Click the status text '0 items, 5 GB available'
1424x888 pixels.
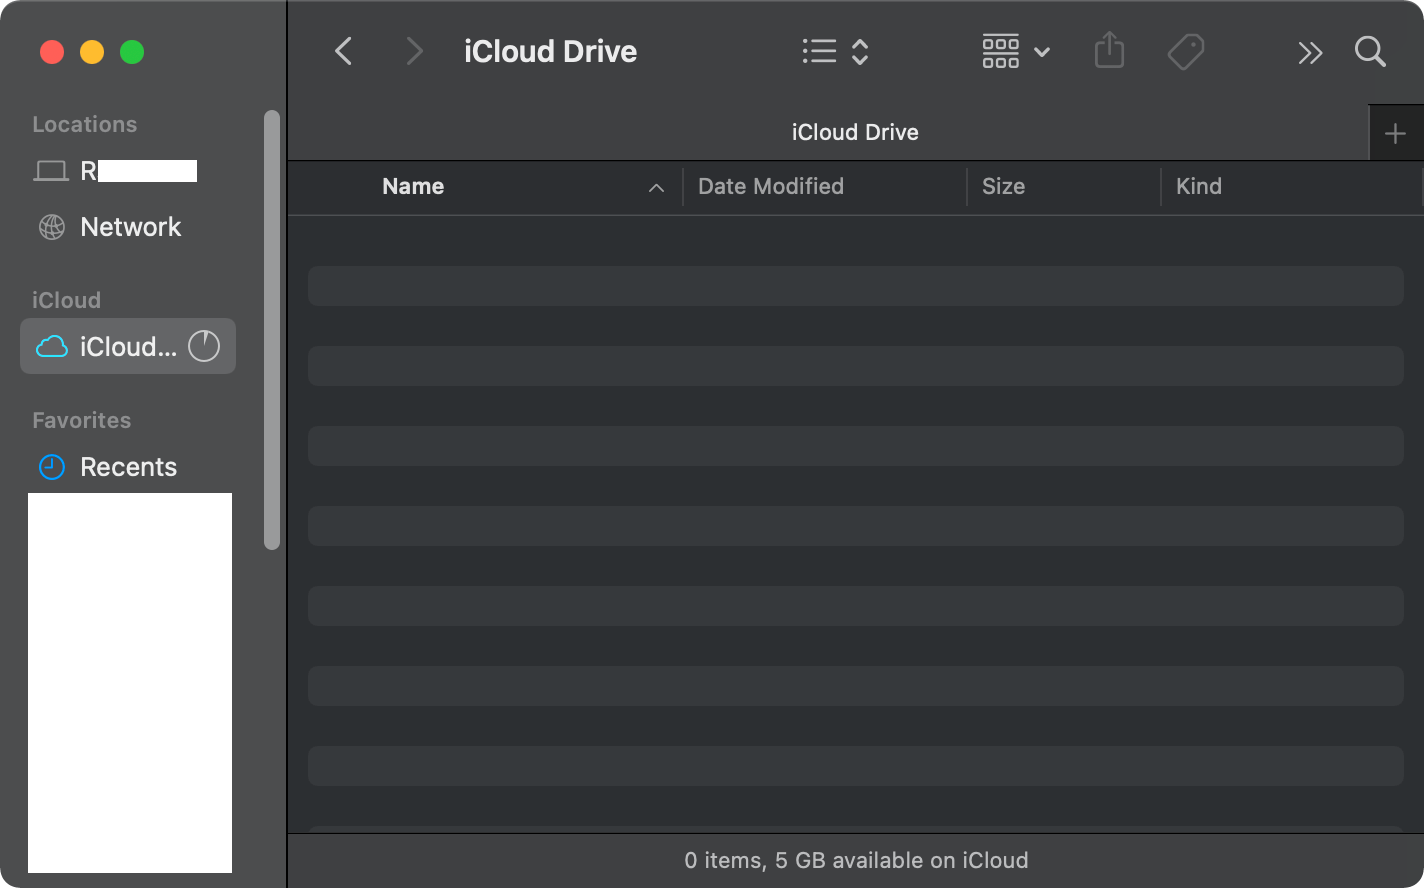[x=856, y=860]
